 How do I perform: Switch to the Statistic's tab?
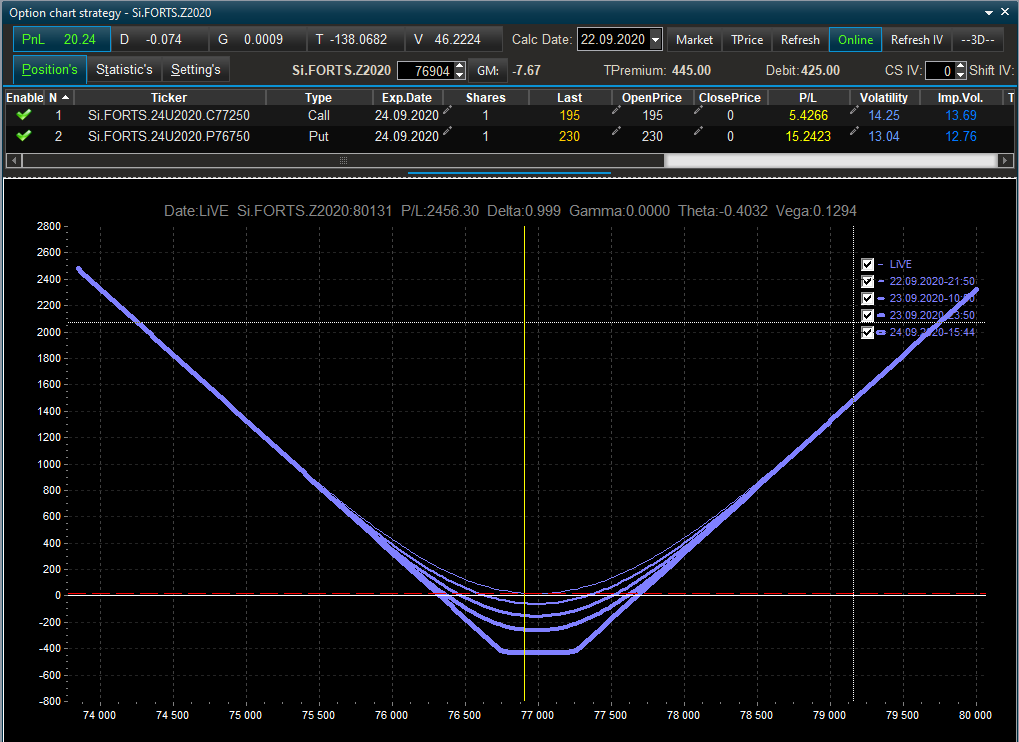[124, 70]
